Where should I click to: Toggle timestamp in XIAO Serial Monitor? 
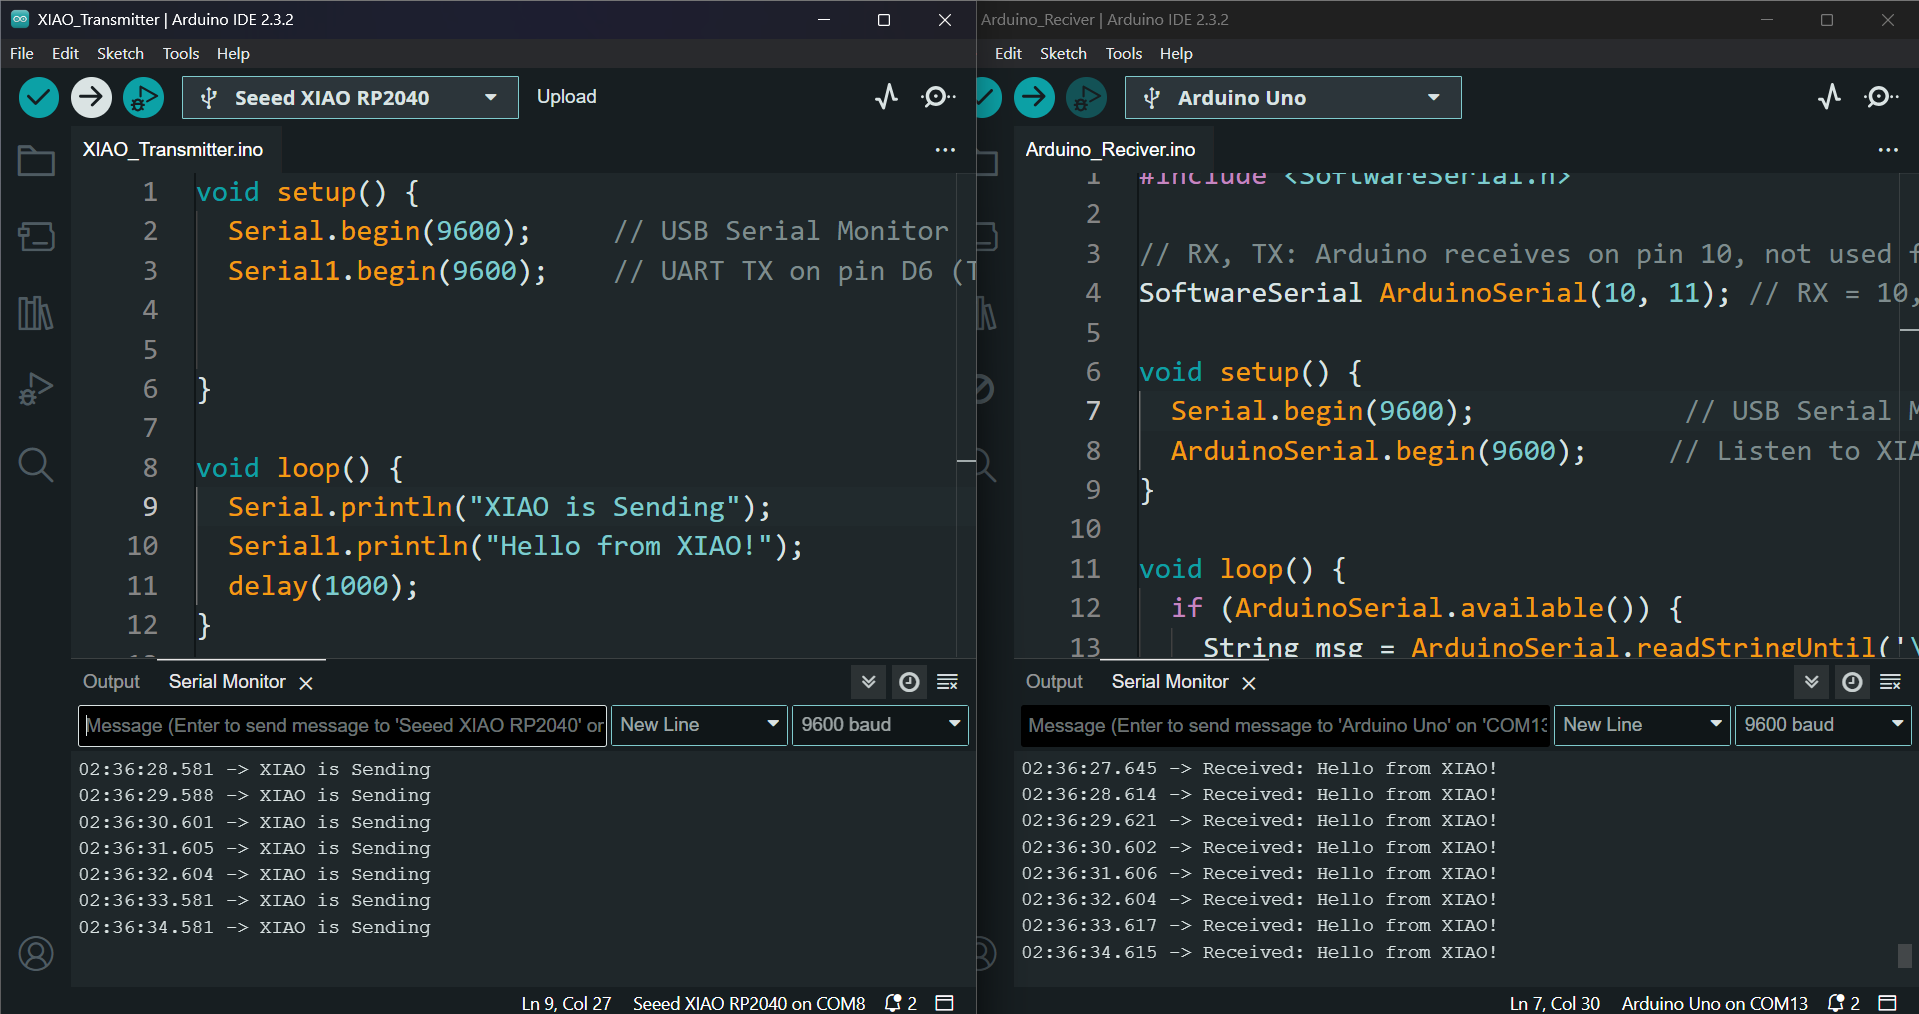[909, 682]
